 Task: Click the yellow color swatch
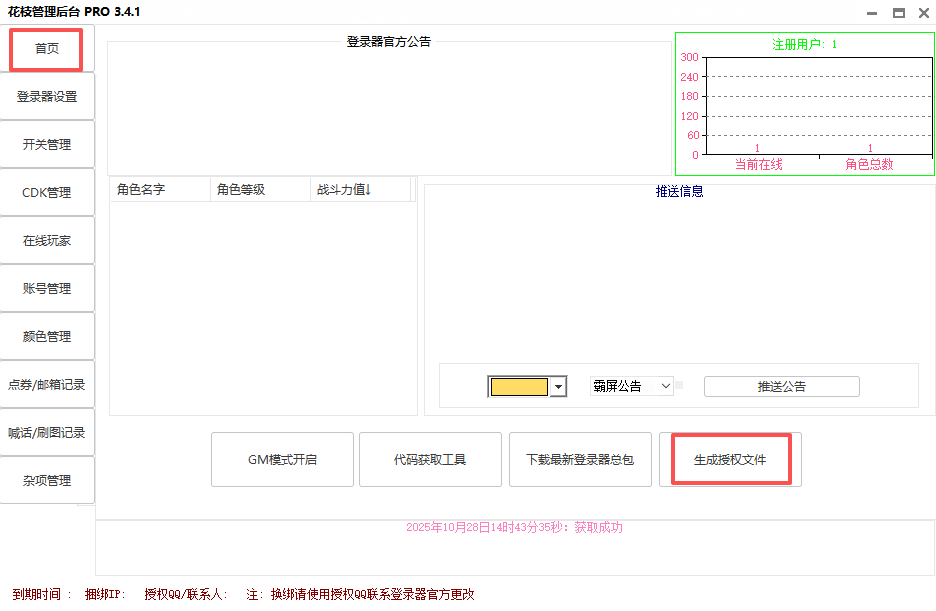pyautogui.click(x=518, y=387)
